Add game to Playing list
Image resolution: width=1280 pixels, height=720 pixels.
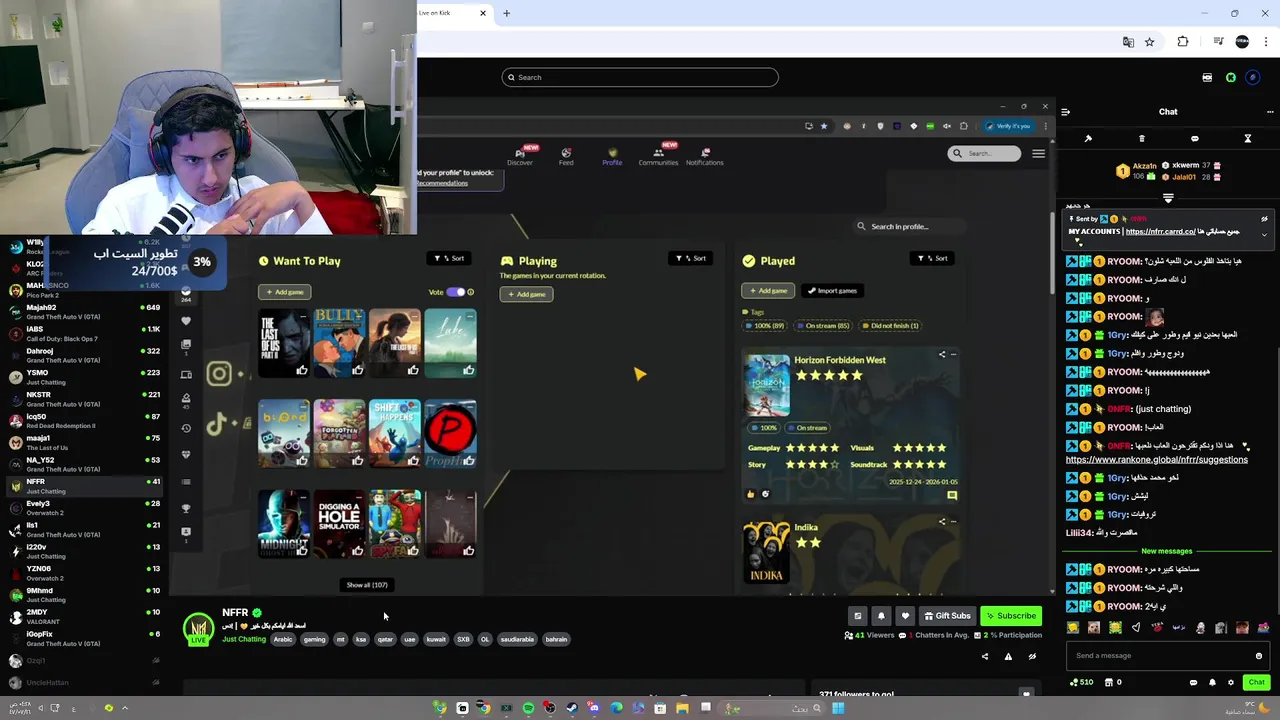[x=527, y=294]
